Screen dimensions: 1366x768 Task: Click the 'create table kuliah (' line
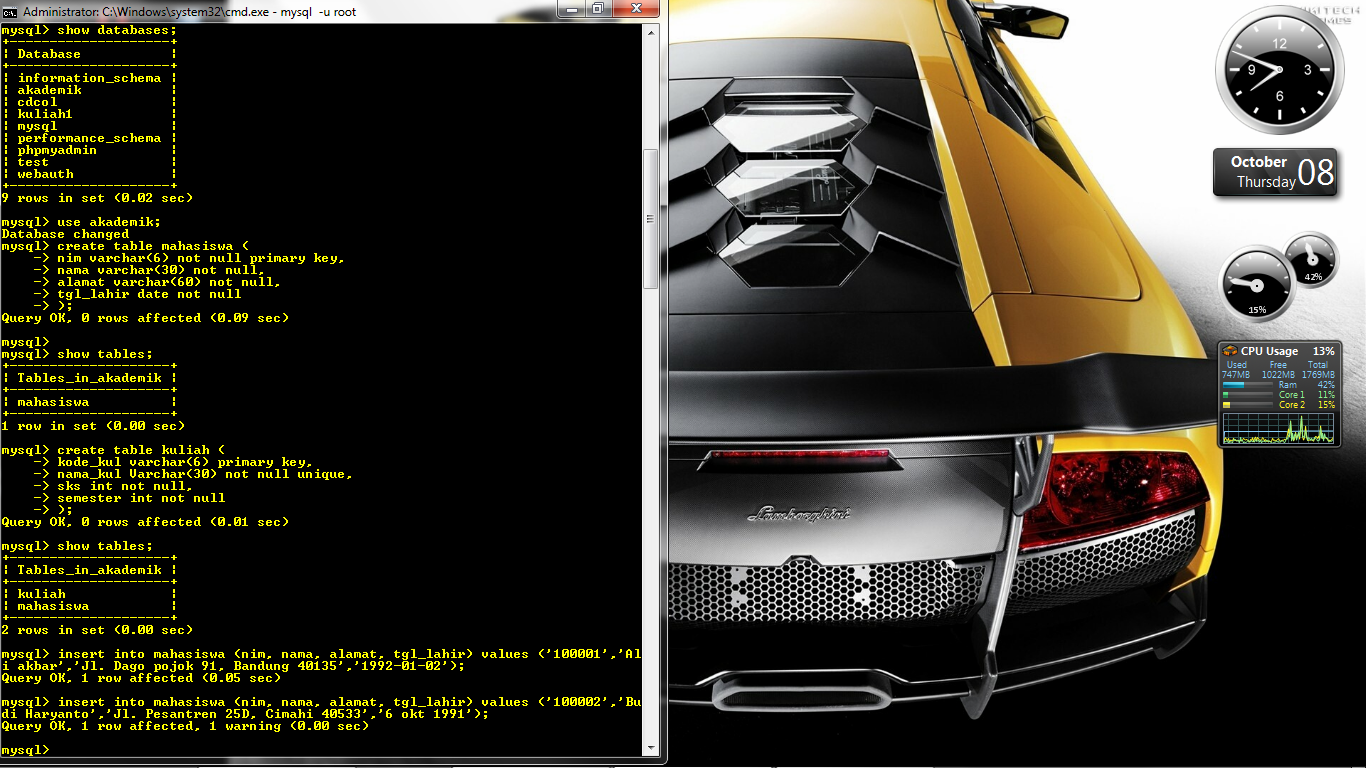pyautogui.click(x=113, y=450)
